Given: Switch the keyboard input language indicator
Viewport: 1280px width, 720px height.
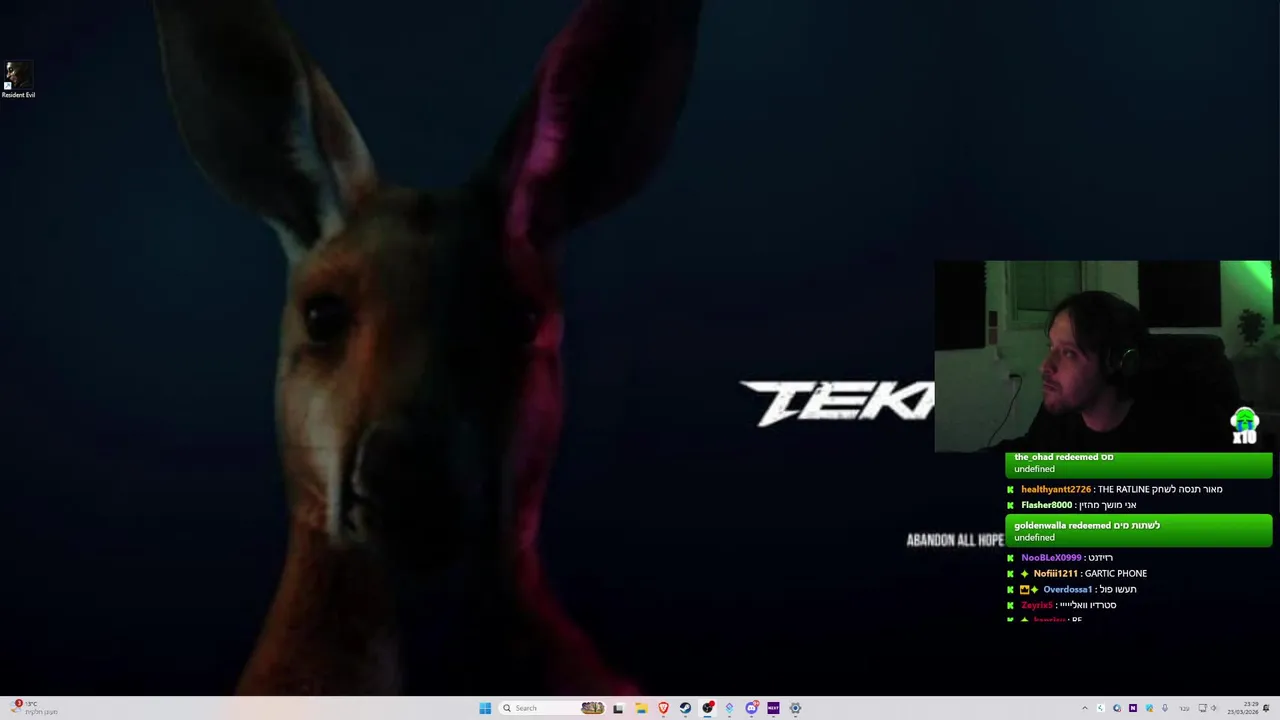Looking at the screenshot, I should click(x=1185, y=709).
